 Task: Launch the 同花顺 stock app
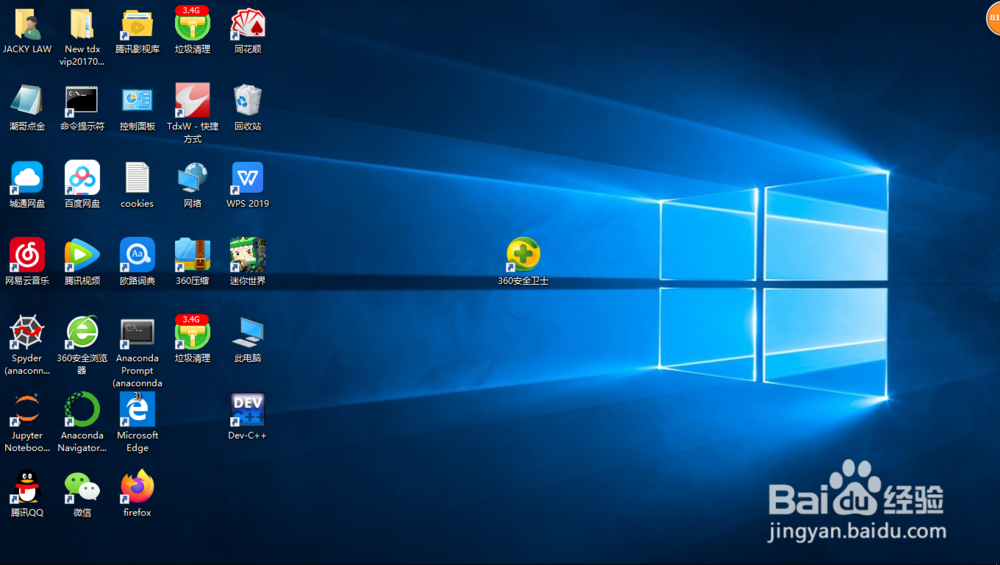tap(247, 25)
